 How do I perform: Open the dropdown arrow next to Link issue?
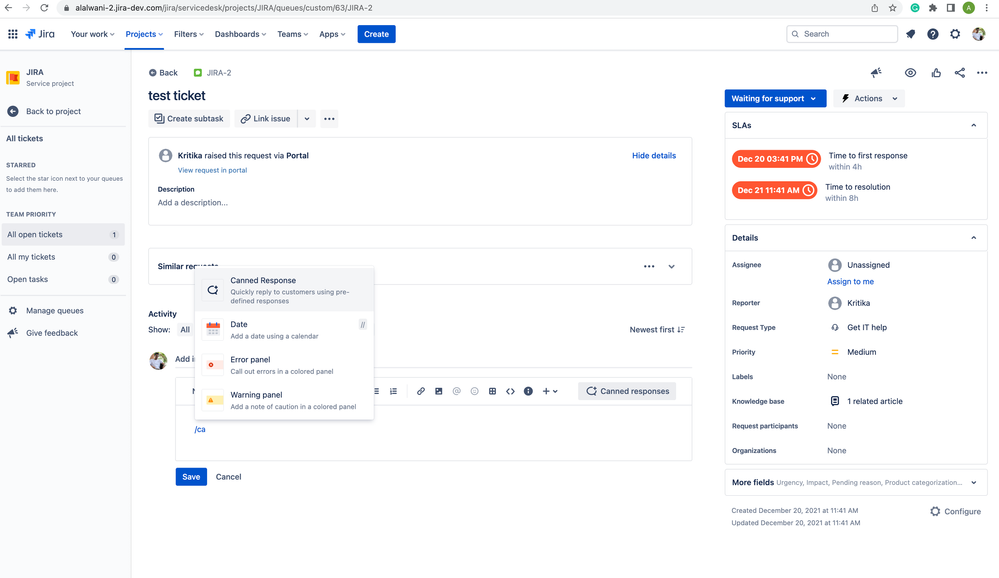click(306, 119)
